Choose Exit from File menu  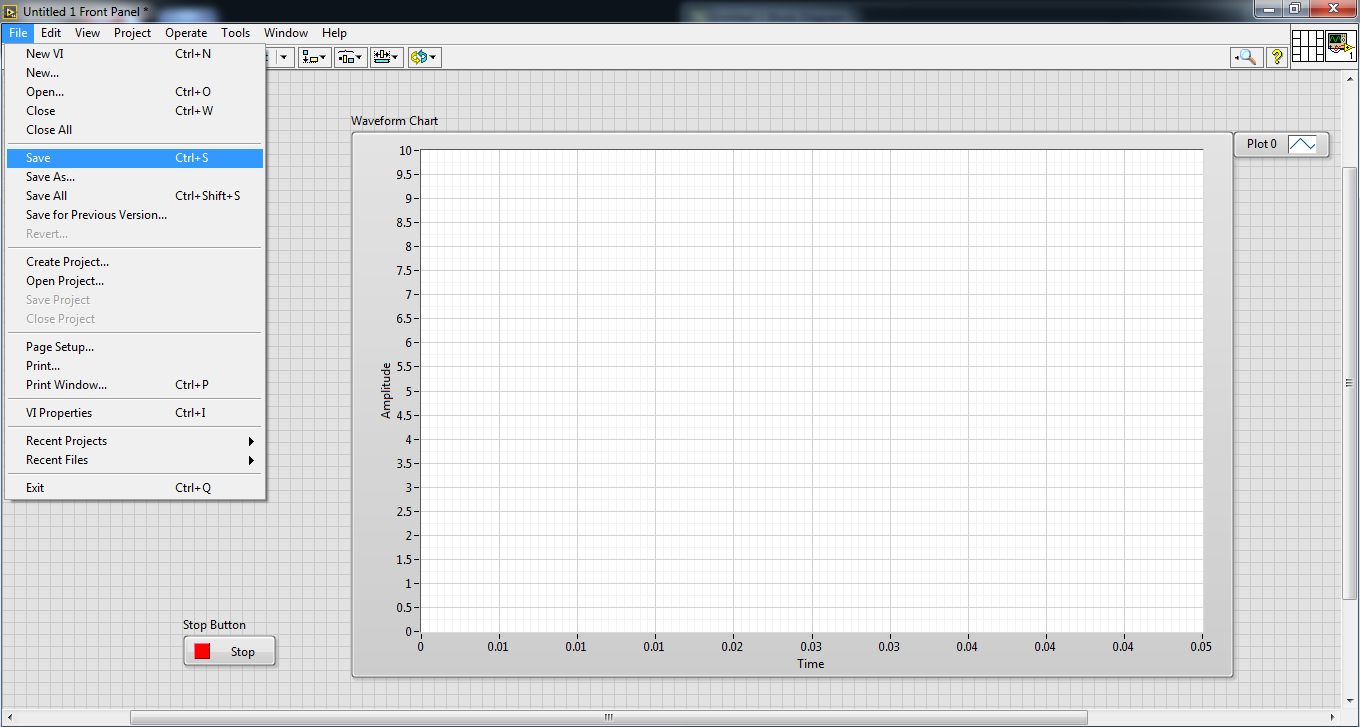coord(135,488)
